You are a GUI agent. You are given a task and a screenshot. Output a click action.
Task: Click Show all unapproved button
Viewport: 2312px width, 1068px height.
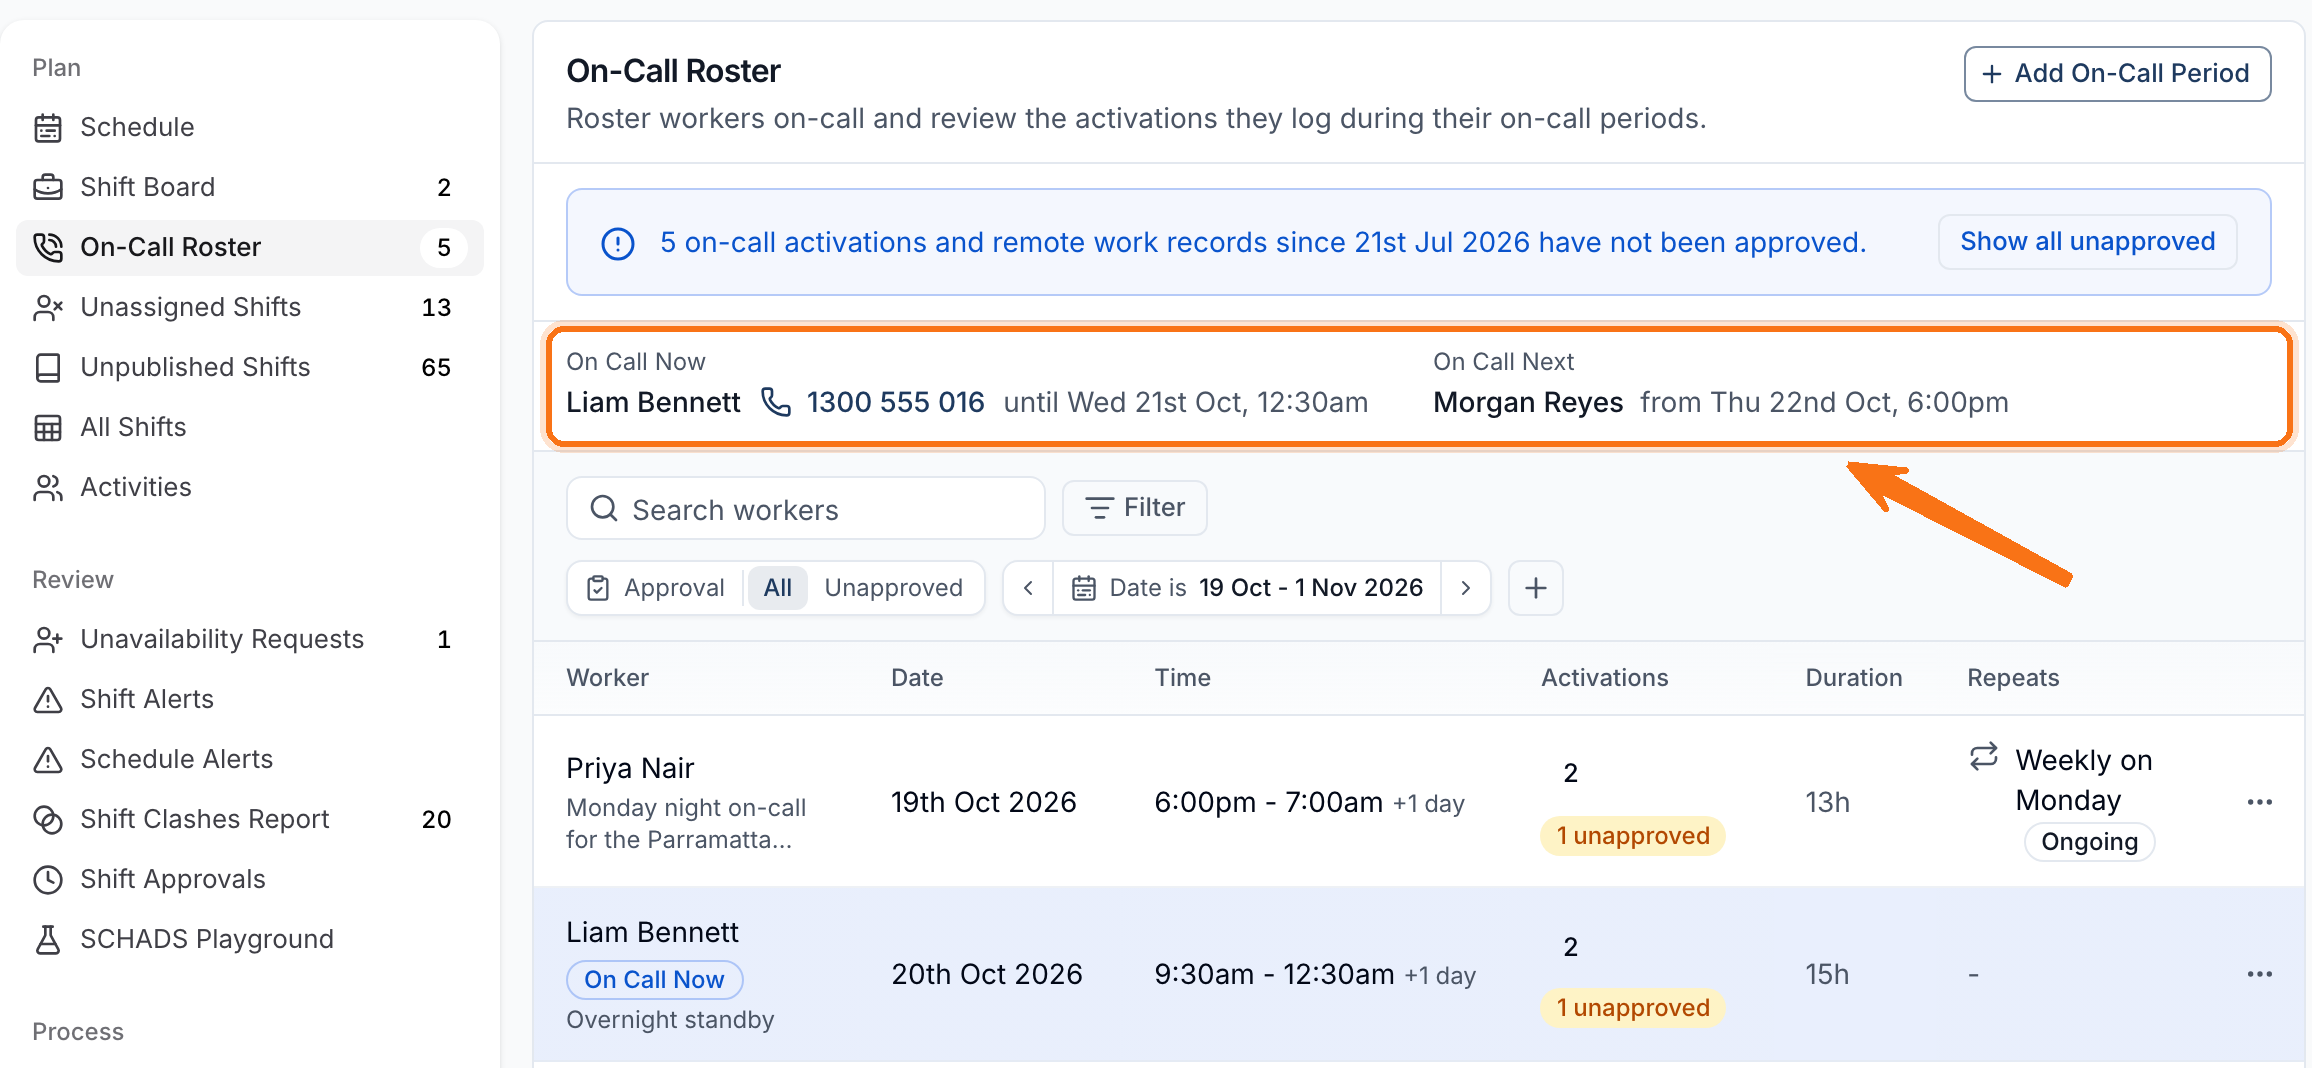pyautogui.click(x=2087, y=242)
